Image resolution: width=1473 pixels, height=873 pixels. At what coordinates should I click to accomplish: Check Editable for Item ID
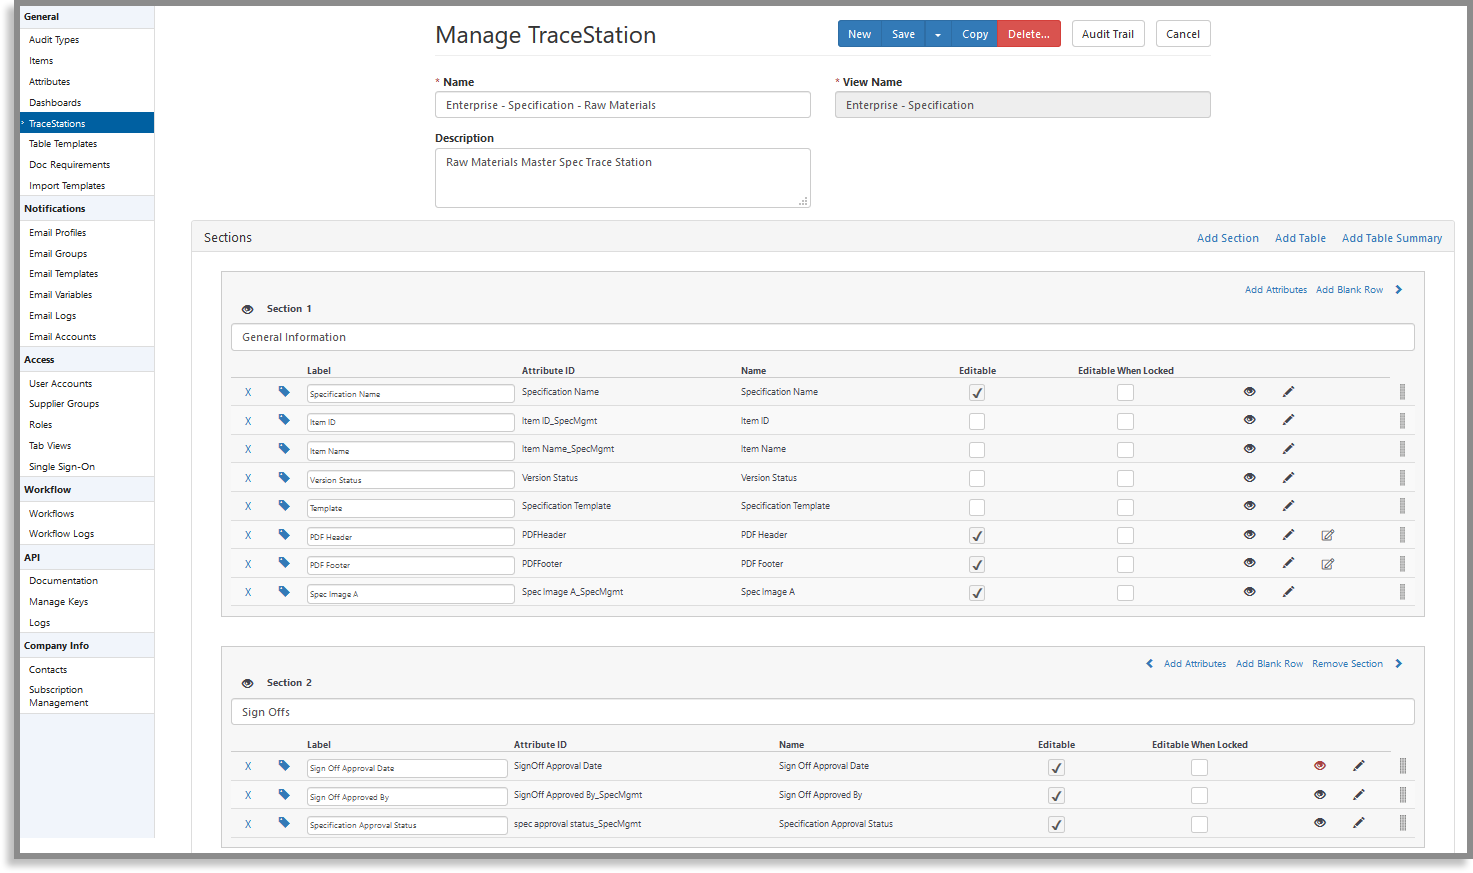[977, 422]
